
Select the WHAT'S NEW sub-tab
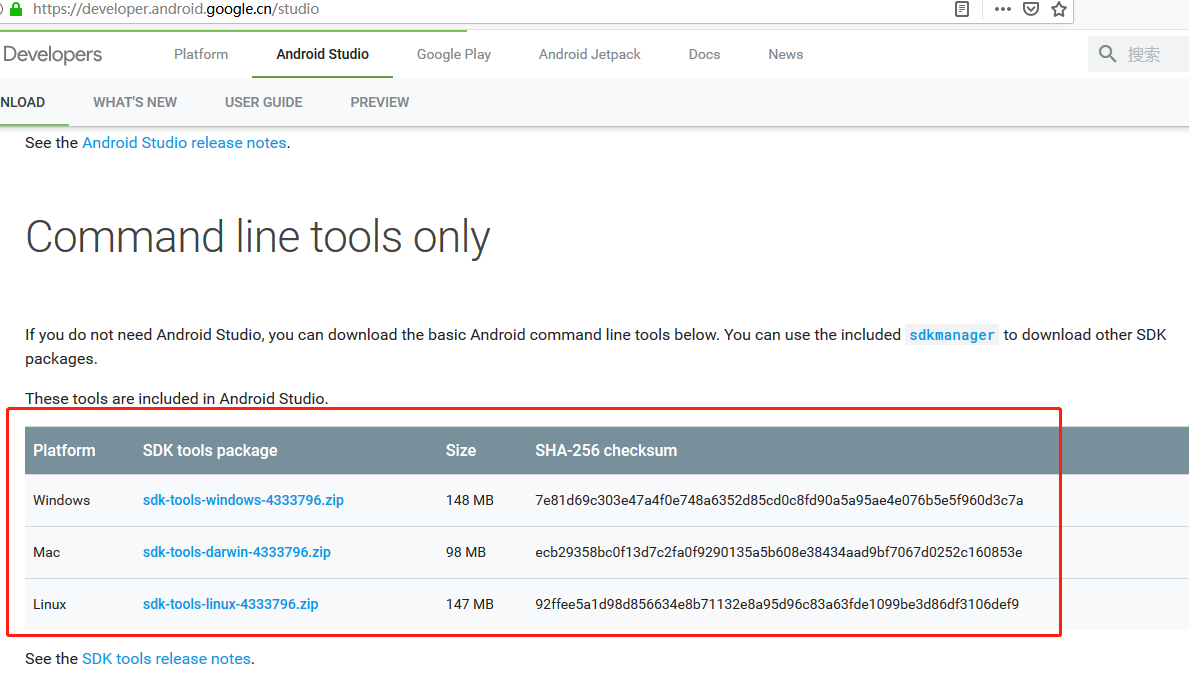click(135, 102)
